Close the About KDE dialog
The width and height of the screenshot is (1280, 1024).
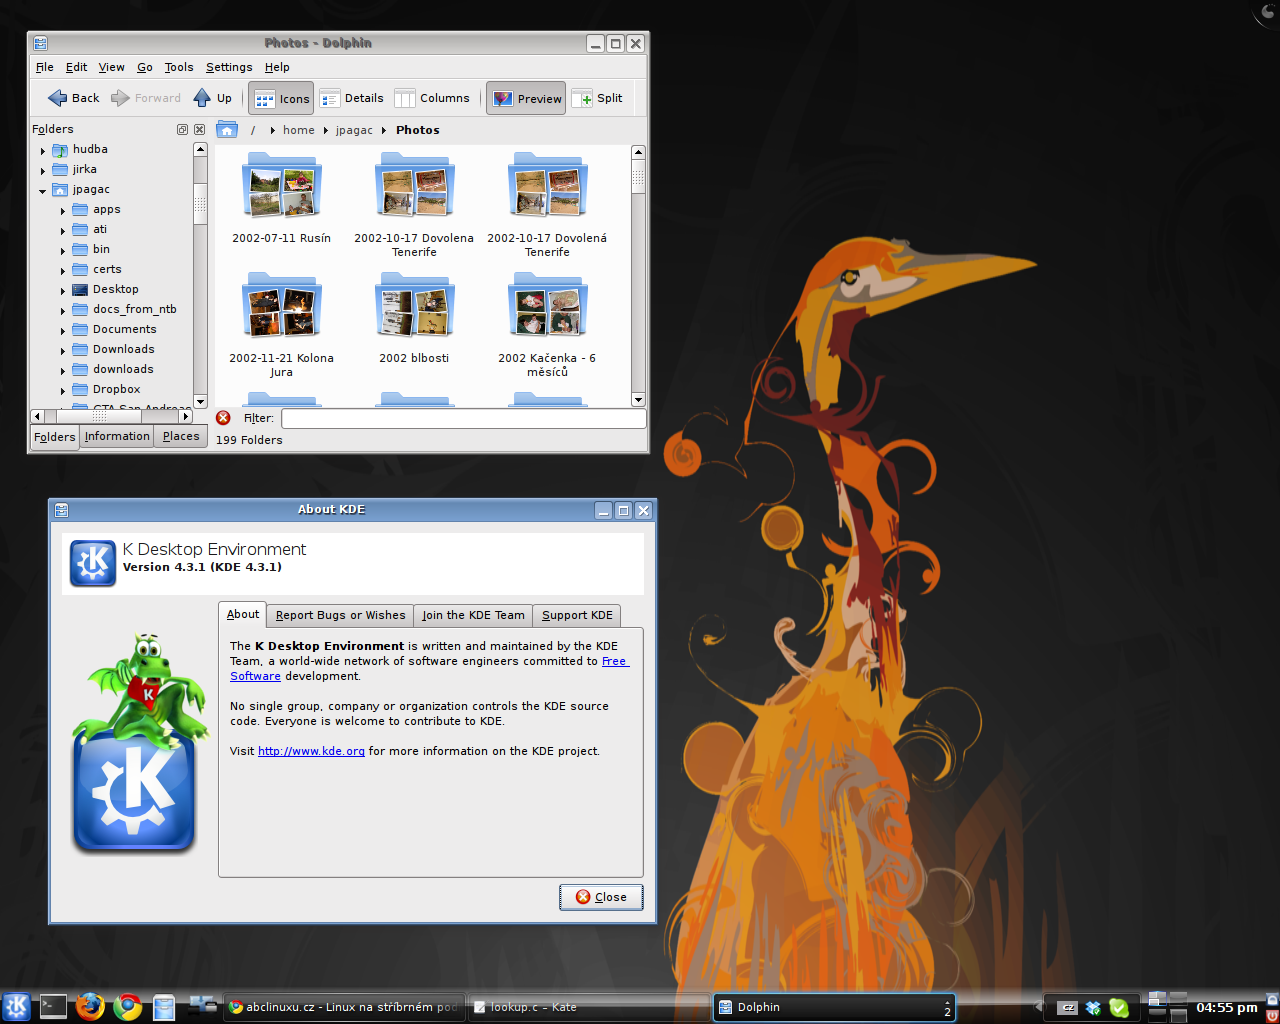(601, 897)
